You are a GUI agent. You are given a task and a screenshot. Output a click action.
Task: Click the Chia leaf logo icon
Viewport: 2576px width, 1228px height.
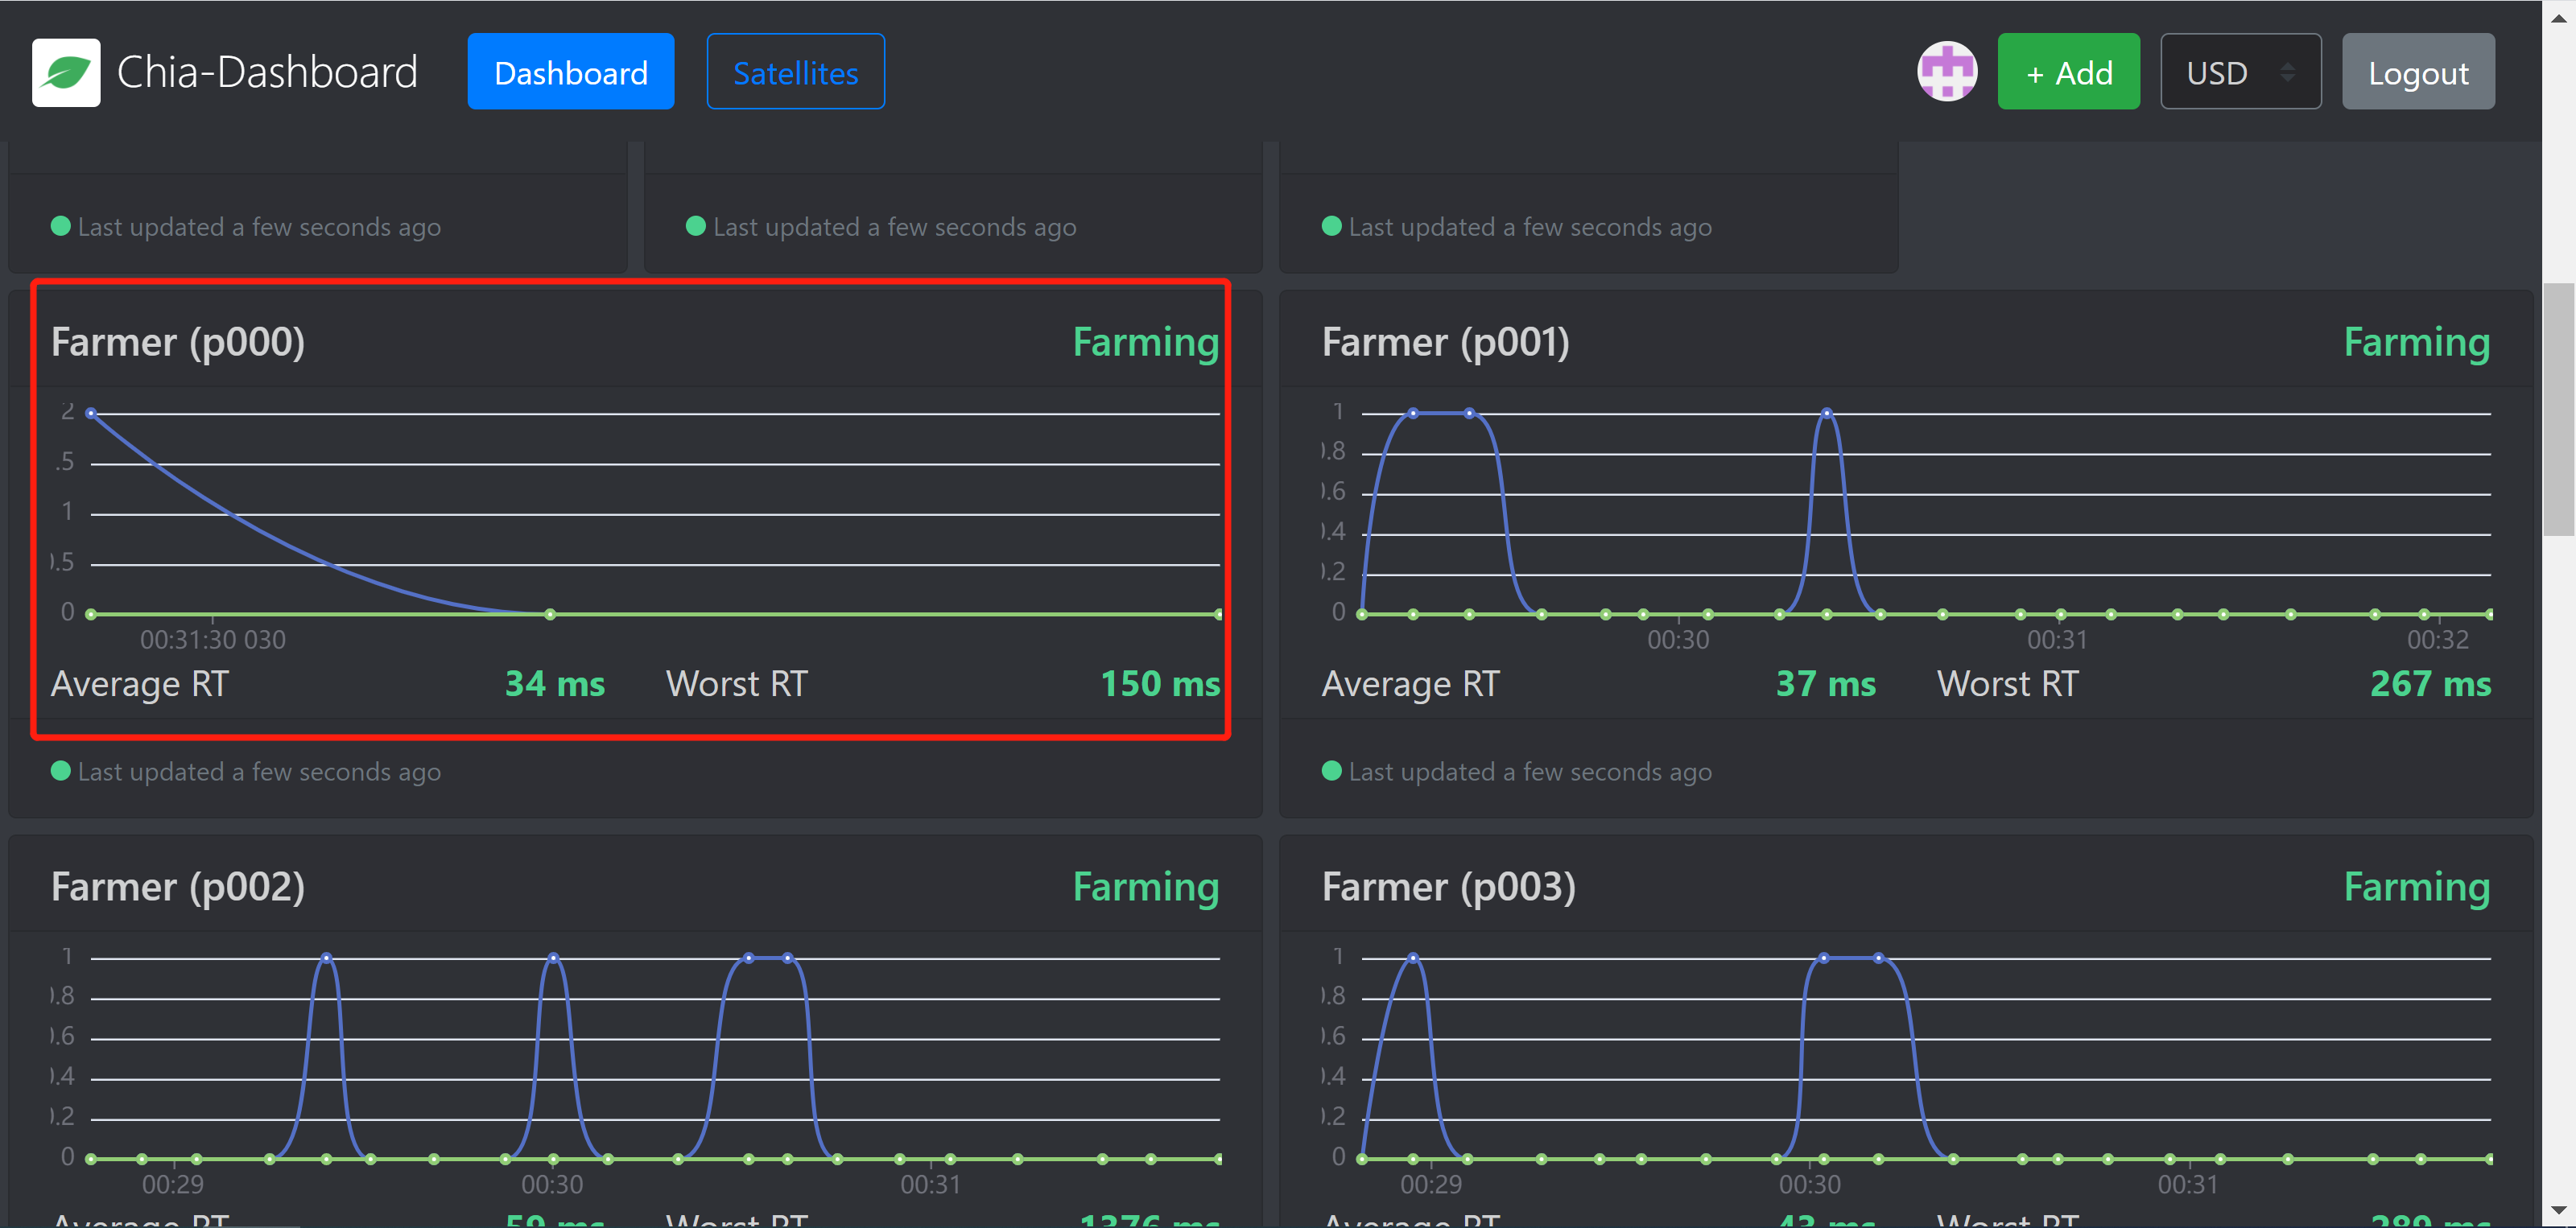65,70
